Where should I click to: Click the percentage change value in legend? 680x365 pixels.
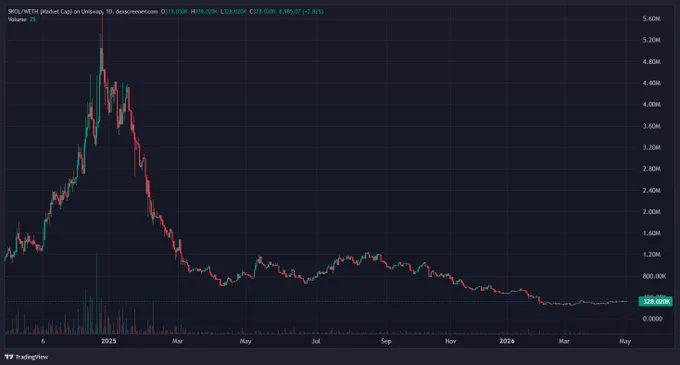coord(314,12)
